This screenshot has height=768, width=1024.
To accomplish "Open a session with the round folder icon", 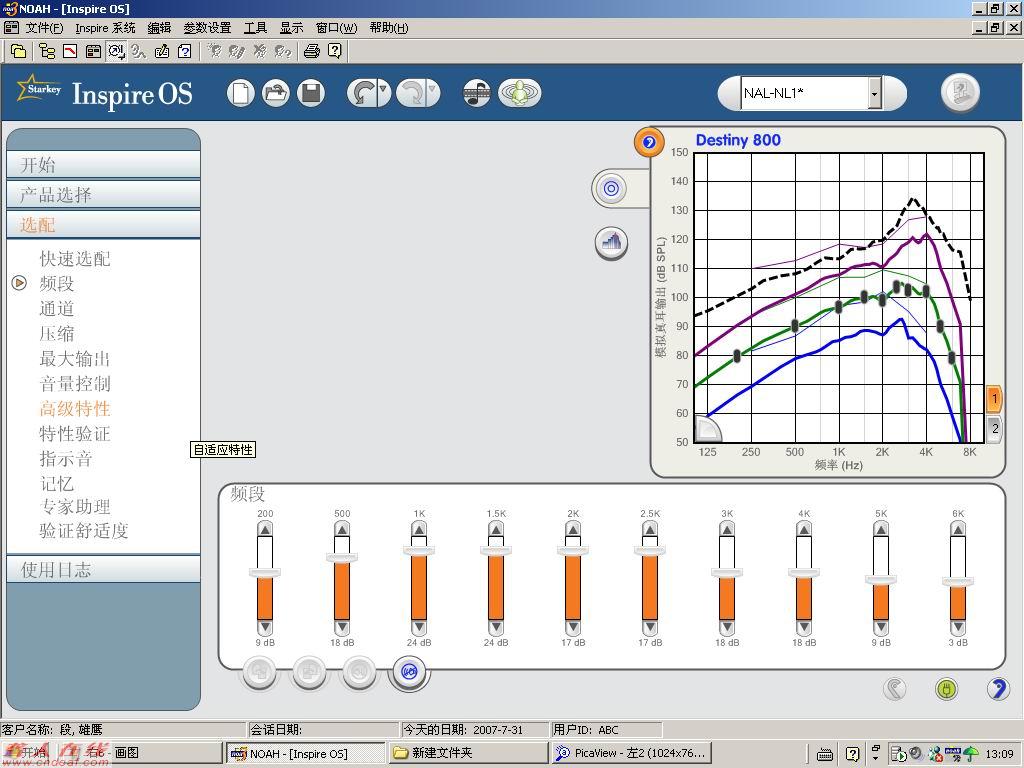I will point(276,93).
